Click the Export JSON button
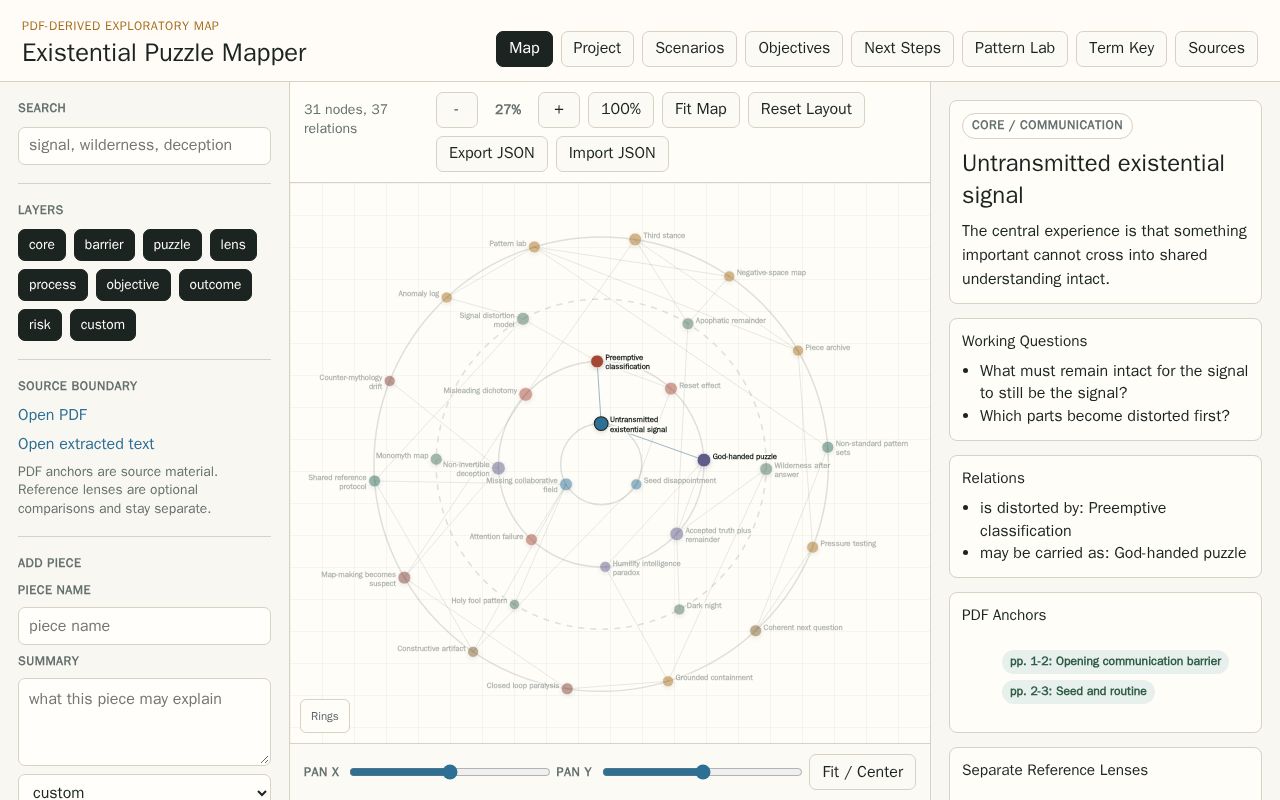The width and height of the screenshot is (1280, 800). pos(492,153)
